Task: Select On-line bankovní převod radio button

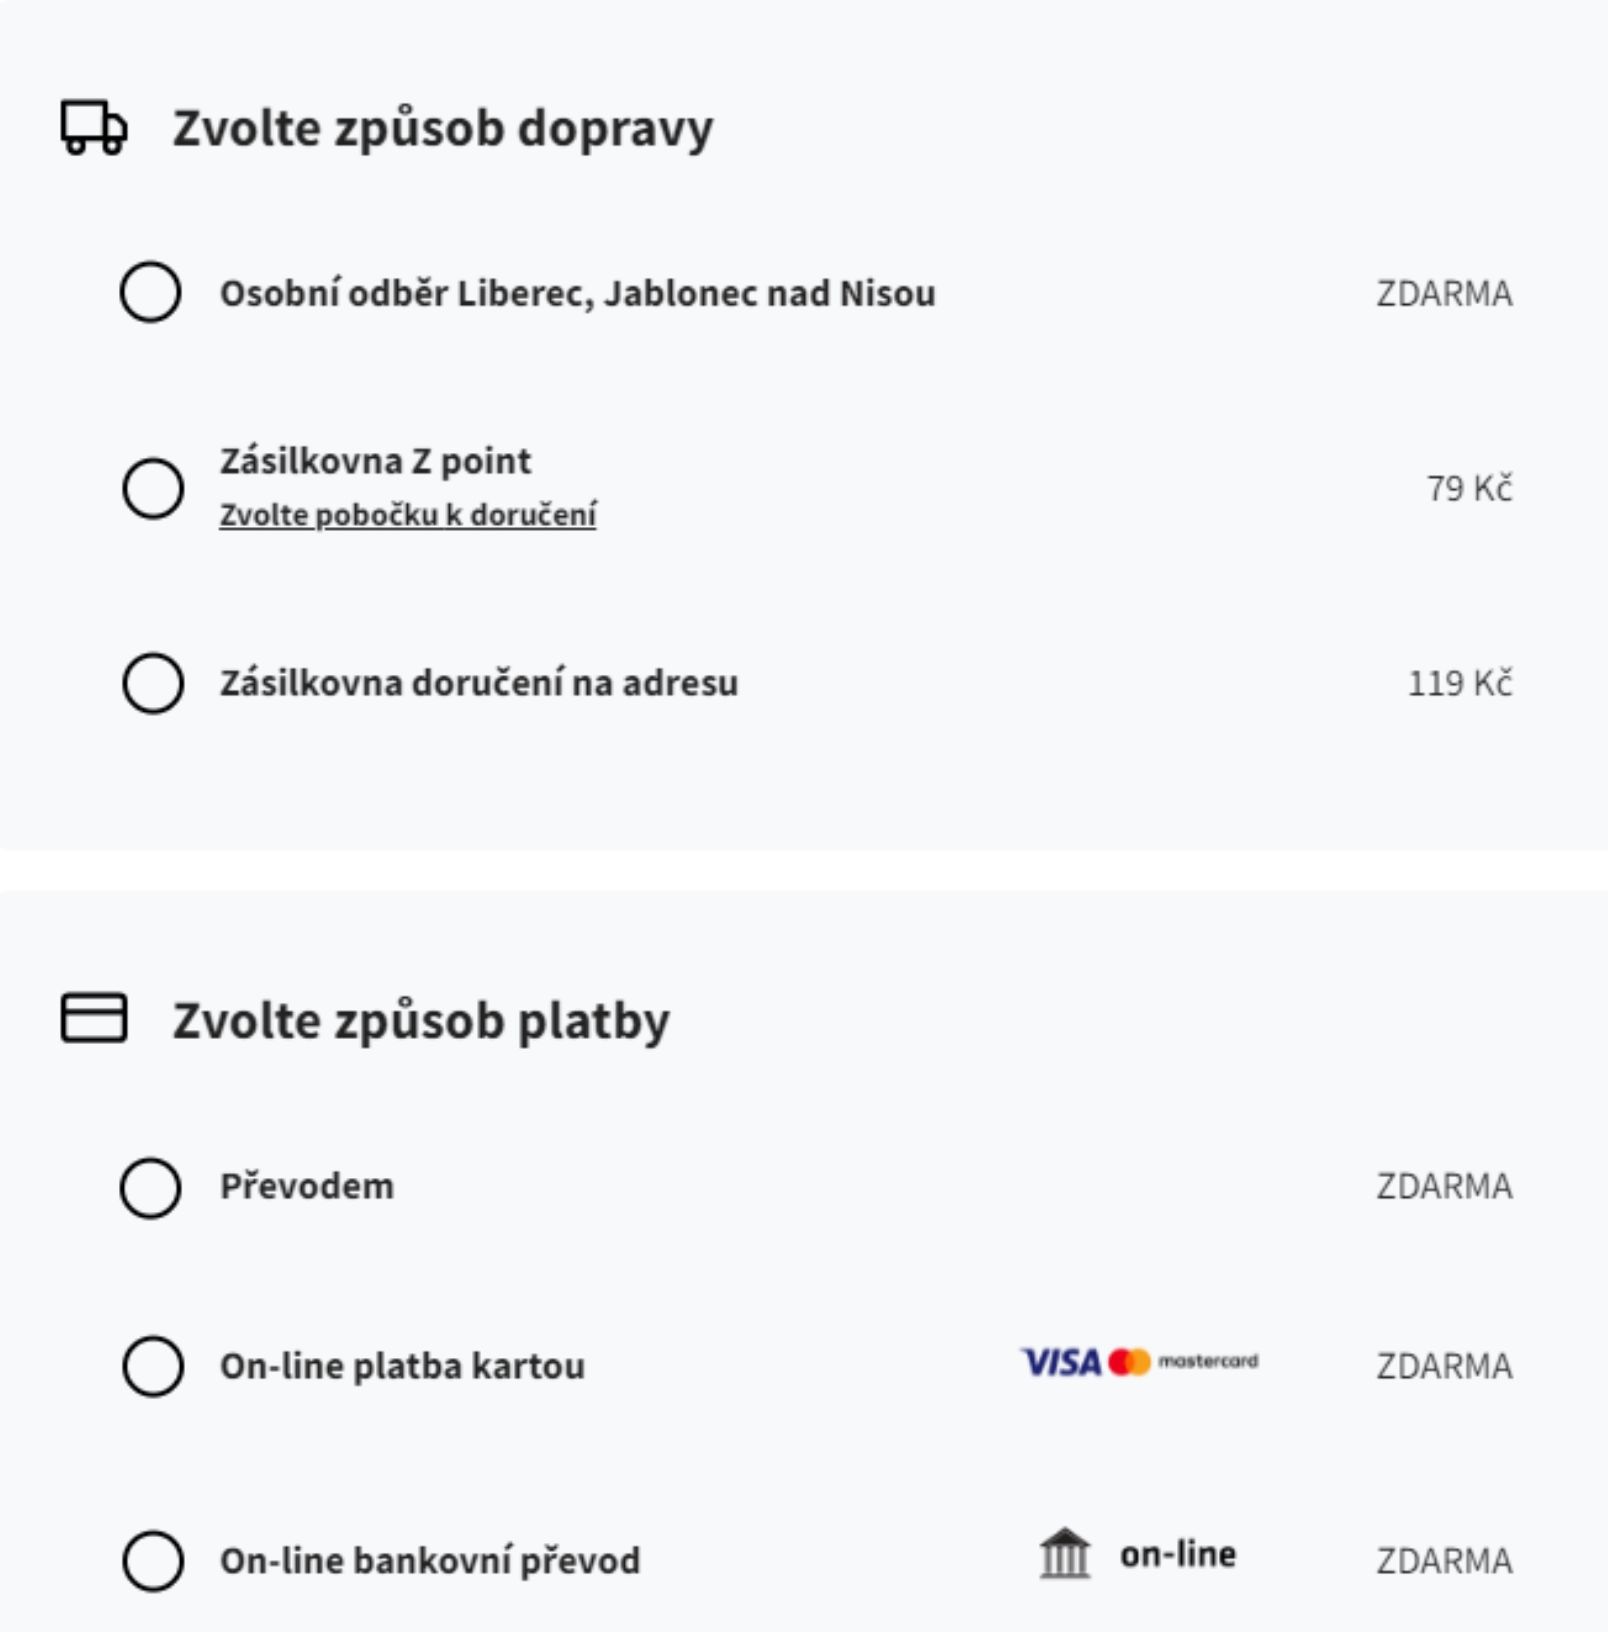Action: pyautogui.click(x=153, y=1561)
